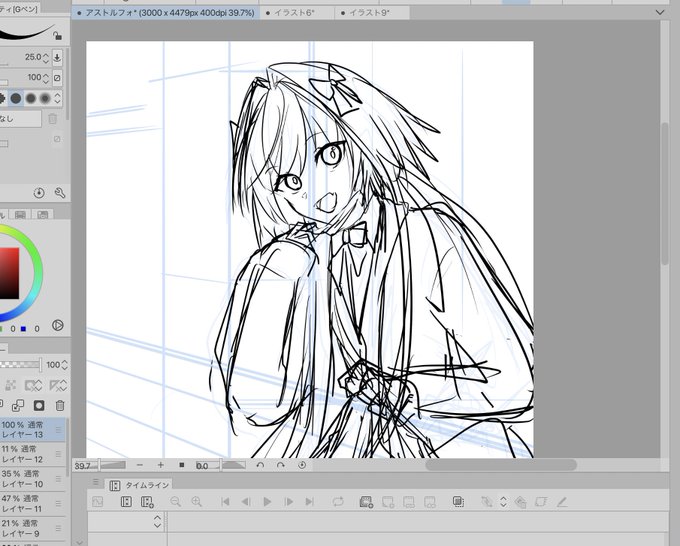Grab the handle of レイヤー 12 row
This screenshot has width=680, height=546.
pos(58,454)
